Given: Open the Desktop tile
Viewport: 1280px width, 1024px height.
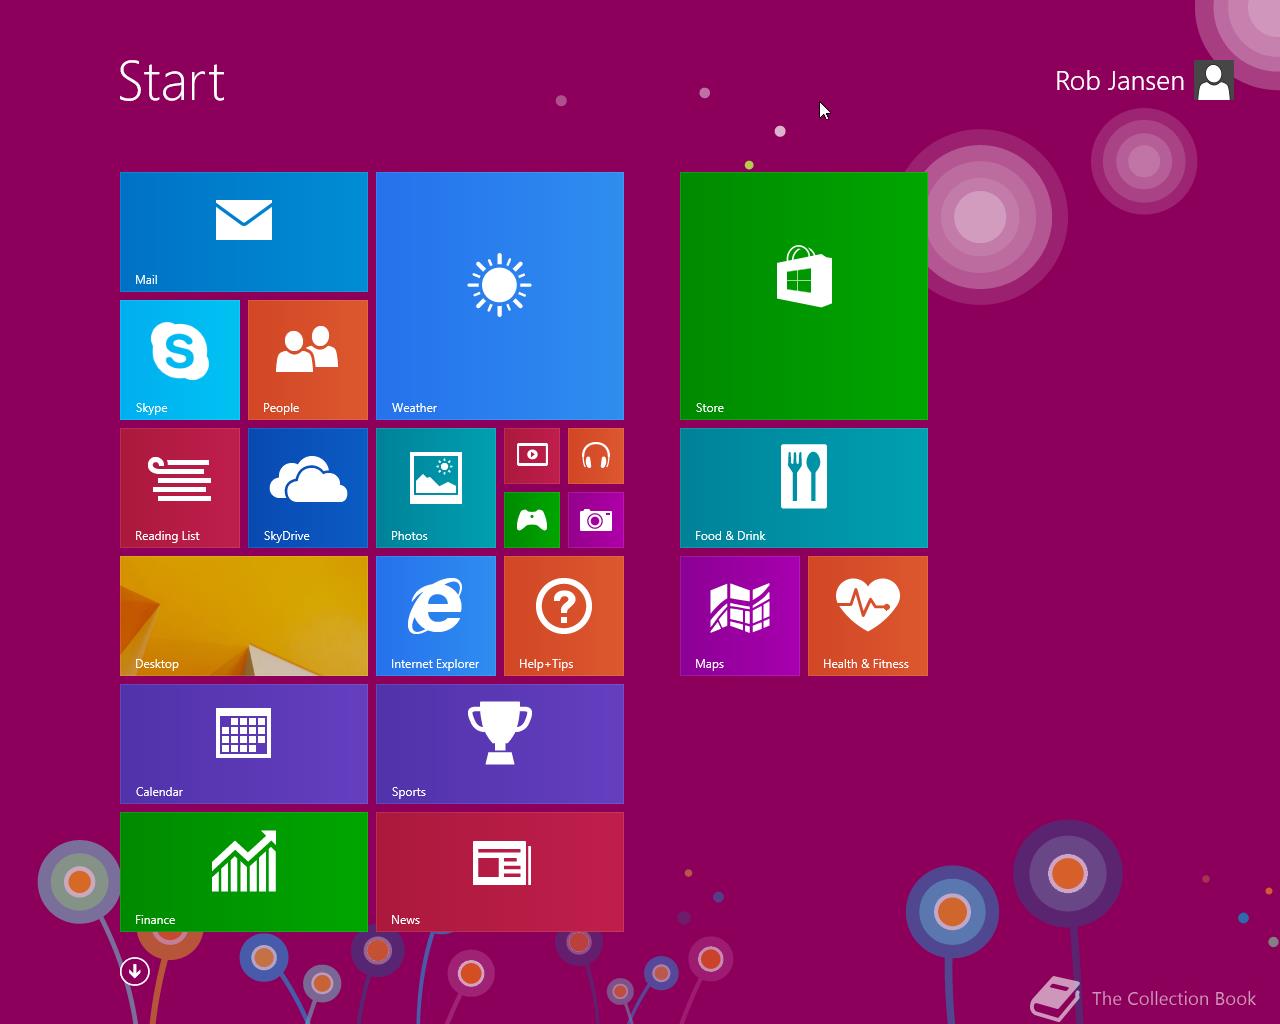Looking at the screenshot, I should tap(244, 616).
